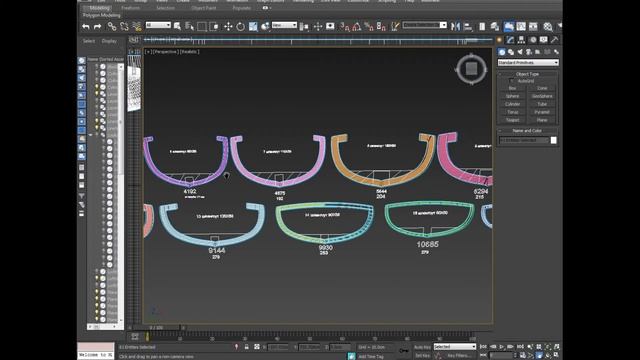Open the Object Paint ribbon tab
The image size is (640, 360).
click(204, 8)
